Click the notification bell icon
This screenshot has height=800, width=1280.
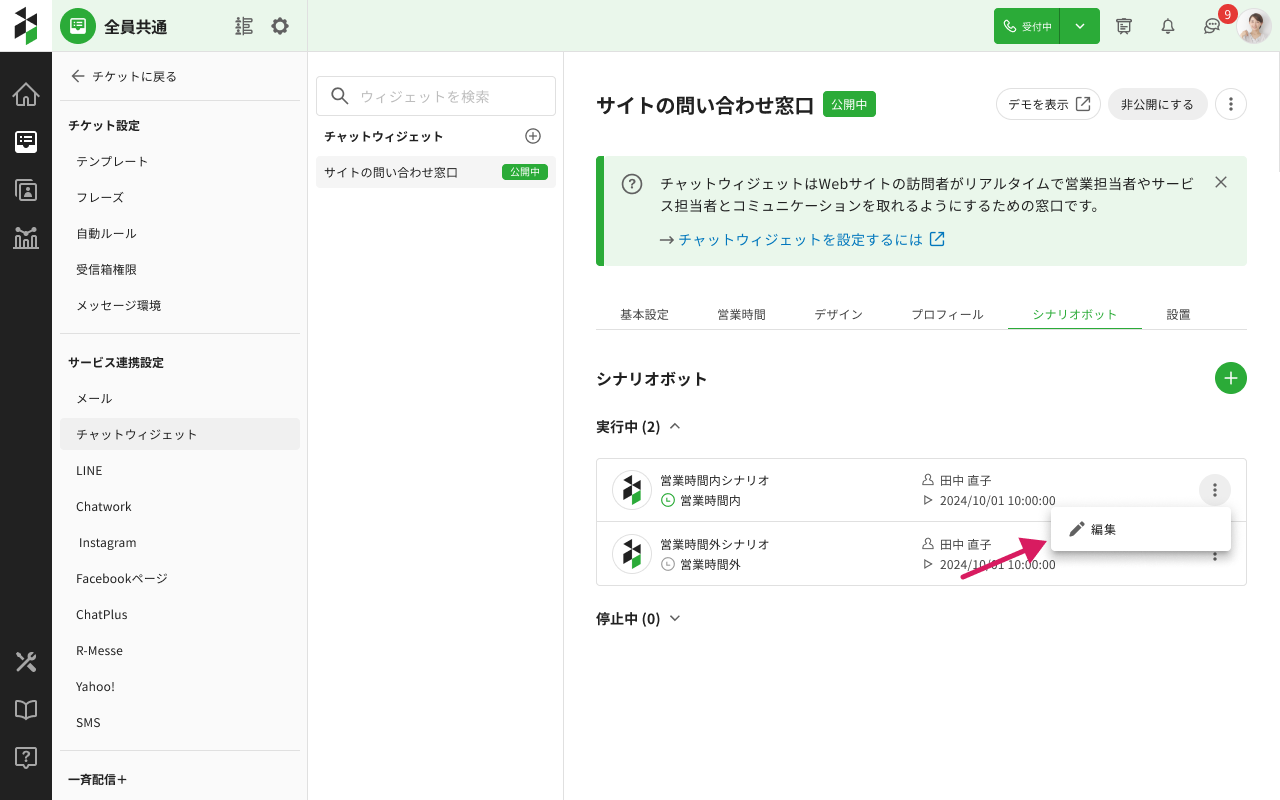(x=1167, y=26)
